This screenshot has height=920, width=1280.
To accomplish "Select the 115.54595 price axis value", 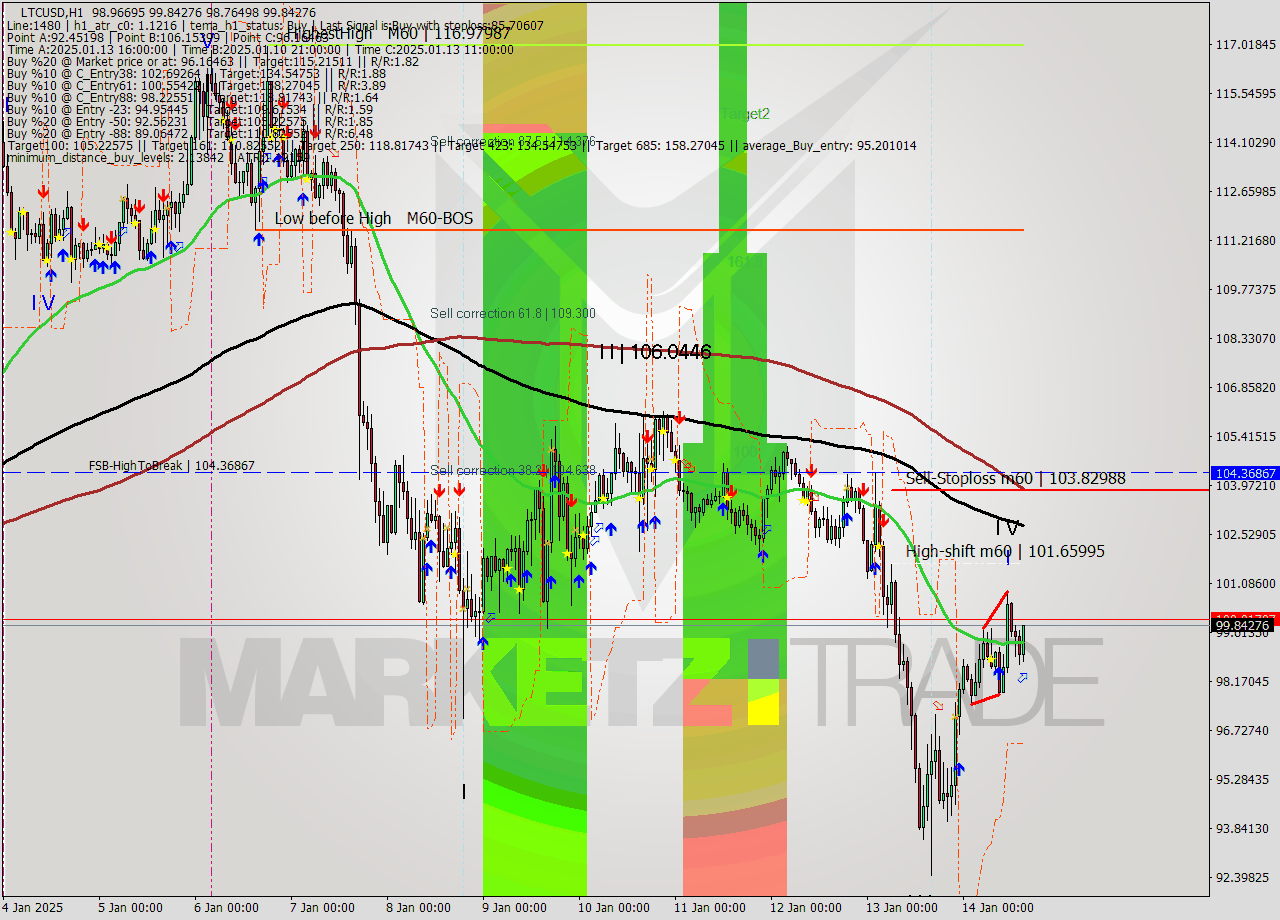I will [1245, 93].
